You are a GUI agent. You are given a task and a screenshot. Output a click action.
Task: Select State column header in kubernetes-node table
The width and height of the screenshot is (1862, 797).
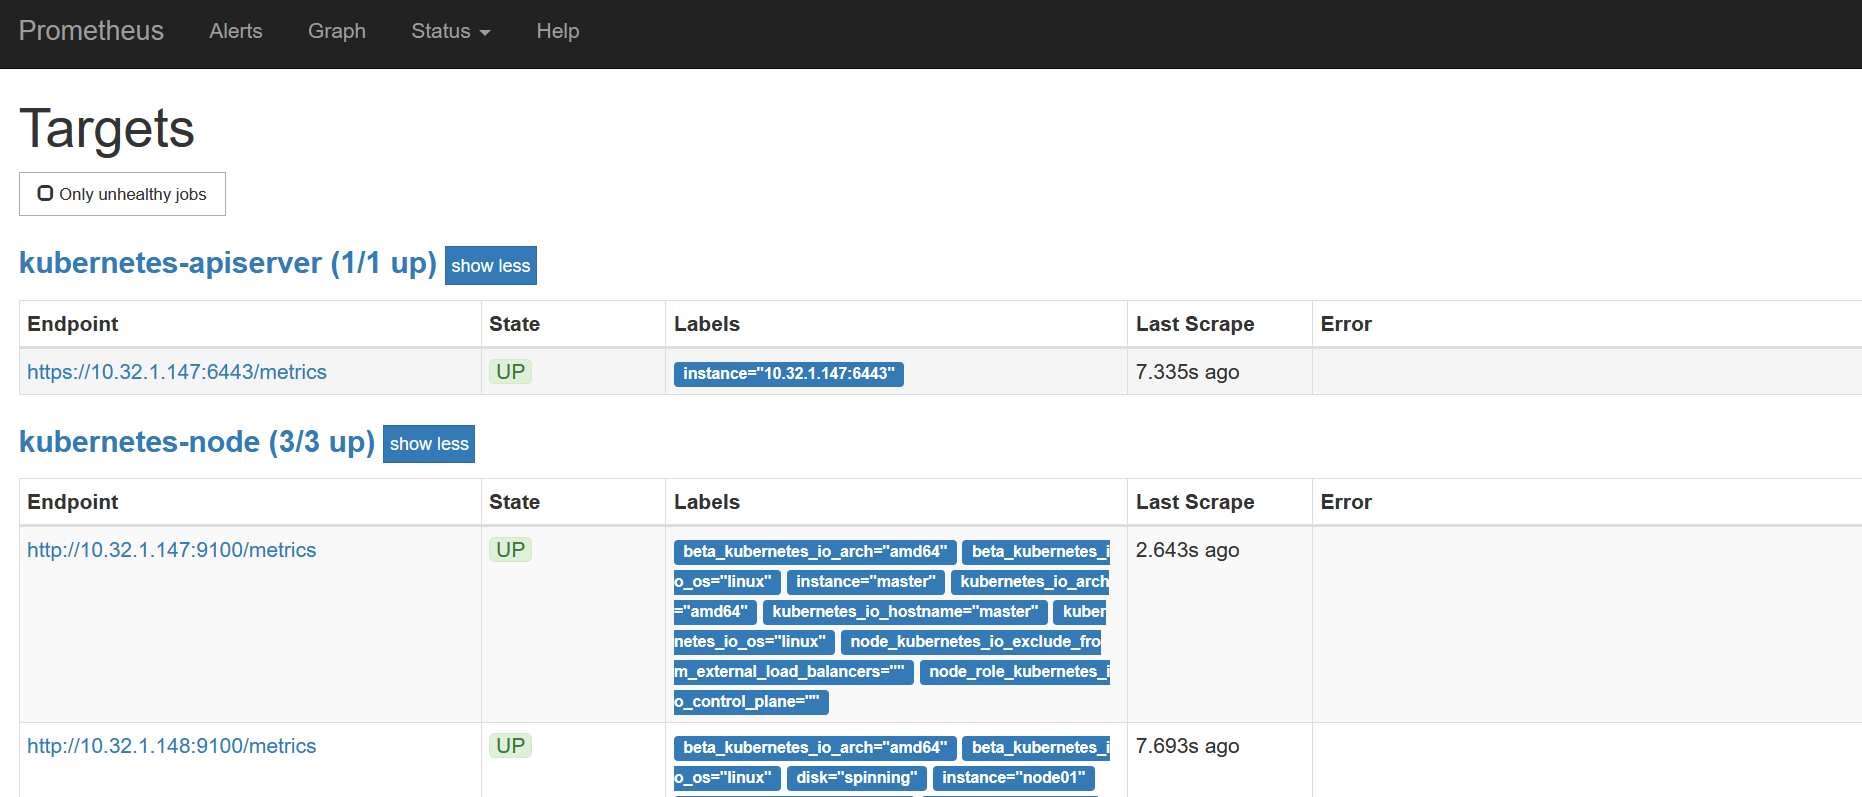tap(515, 502)
